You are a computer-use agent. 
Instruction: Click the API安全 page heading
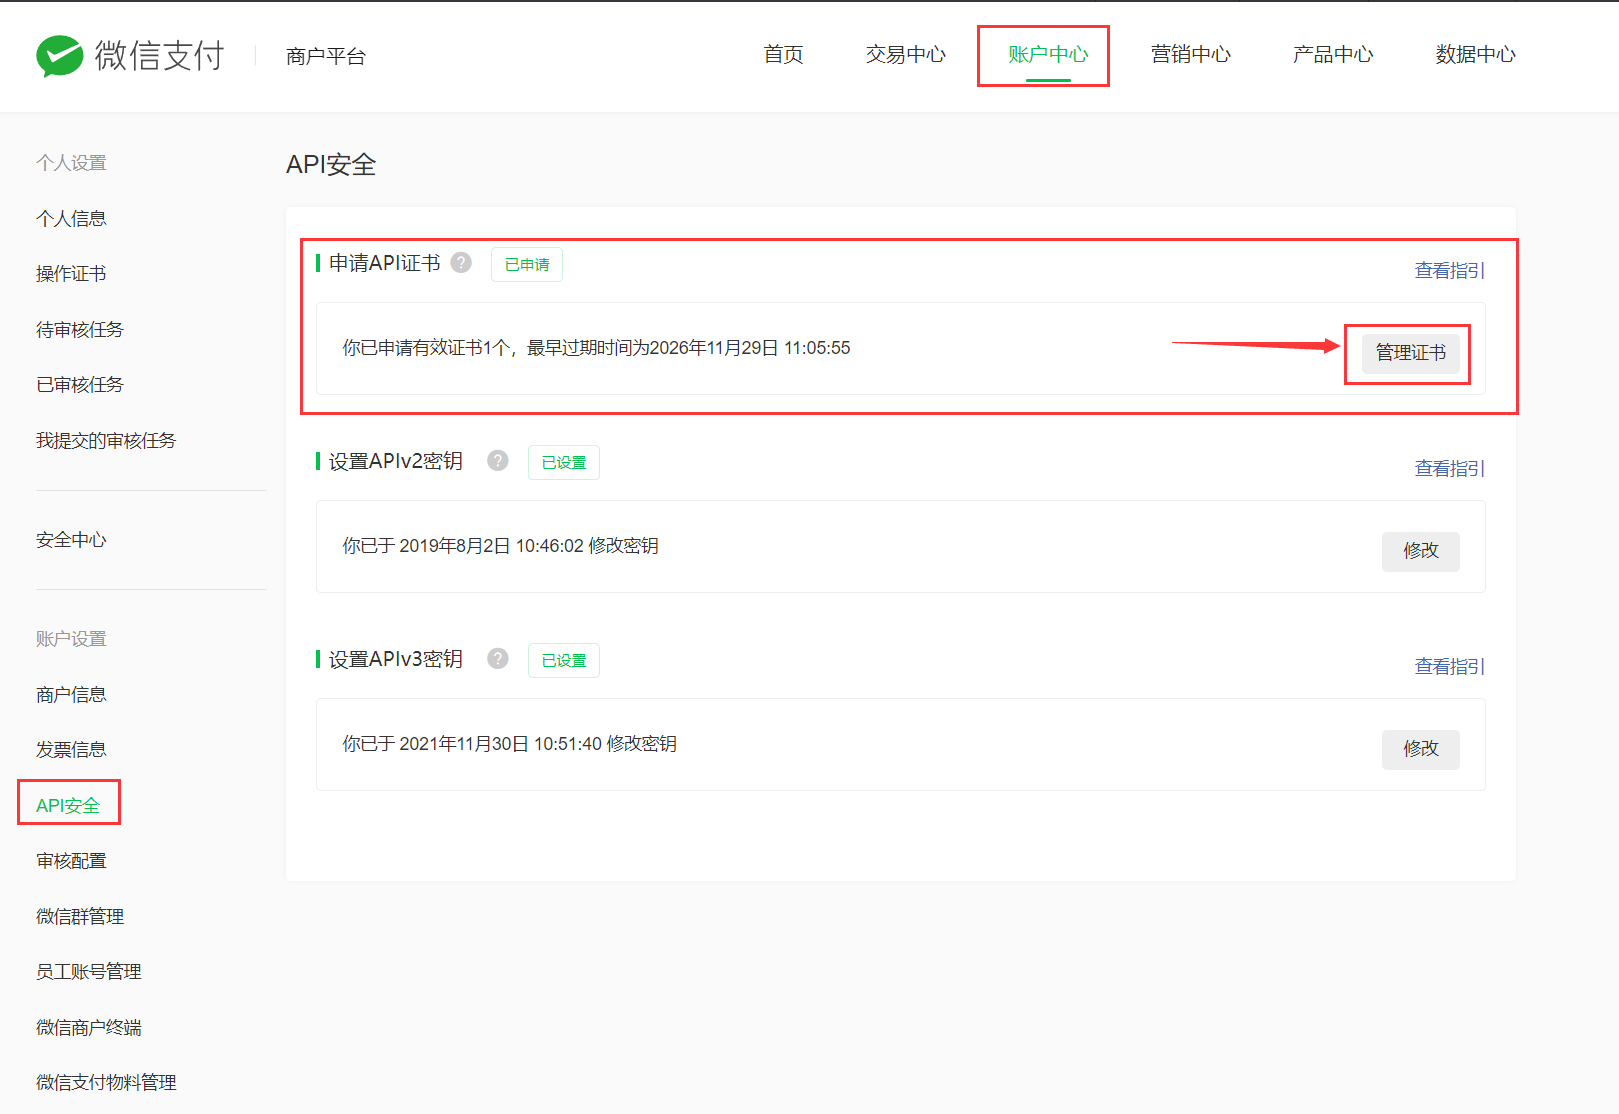coord(331,165)
